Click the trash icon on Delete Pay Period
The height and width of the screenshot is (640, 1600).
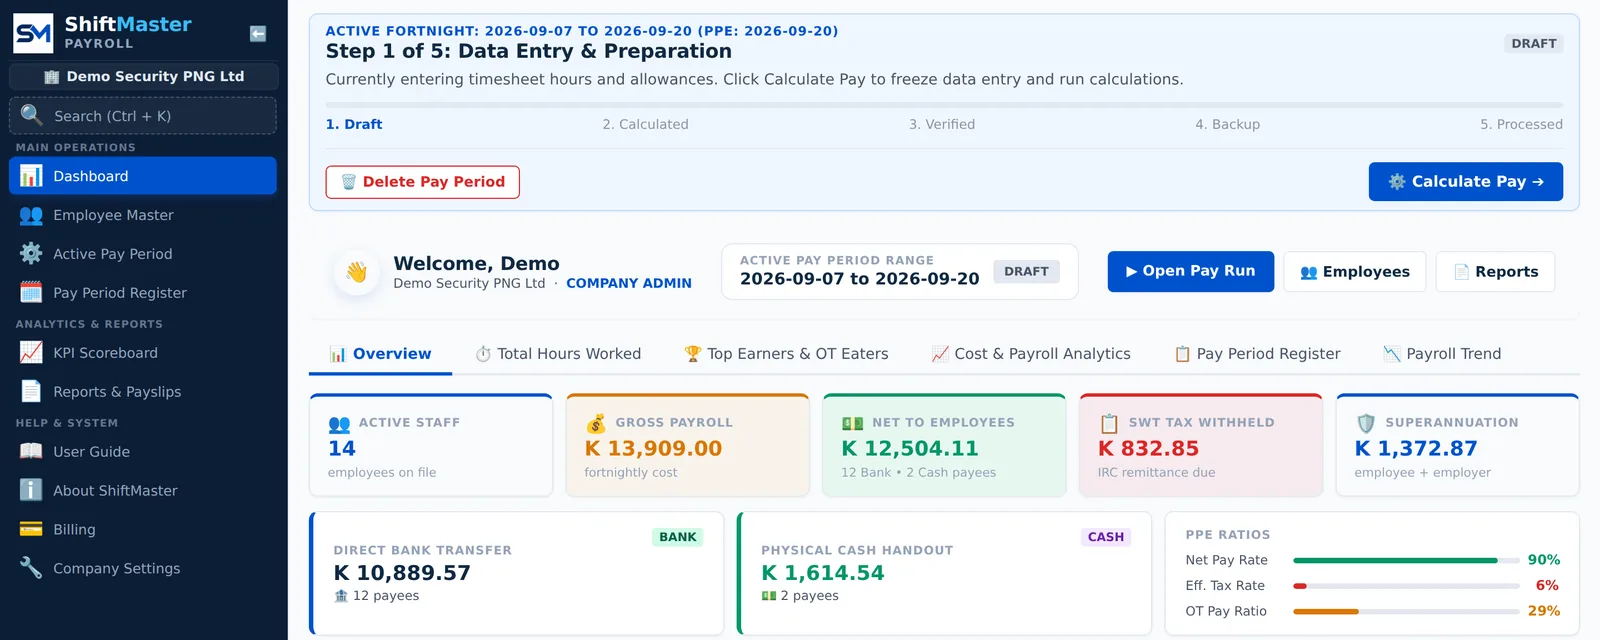click(x=349, y=182)
